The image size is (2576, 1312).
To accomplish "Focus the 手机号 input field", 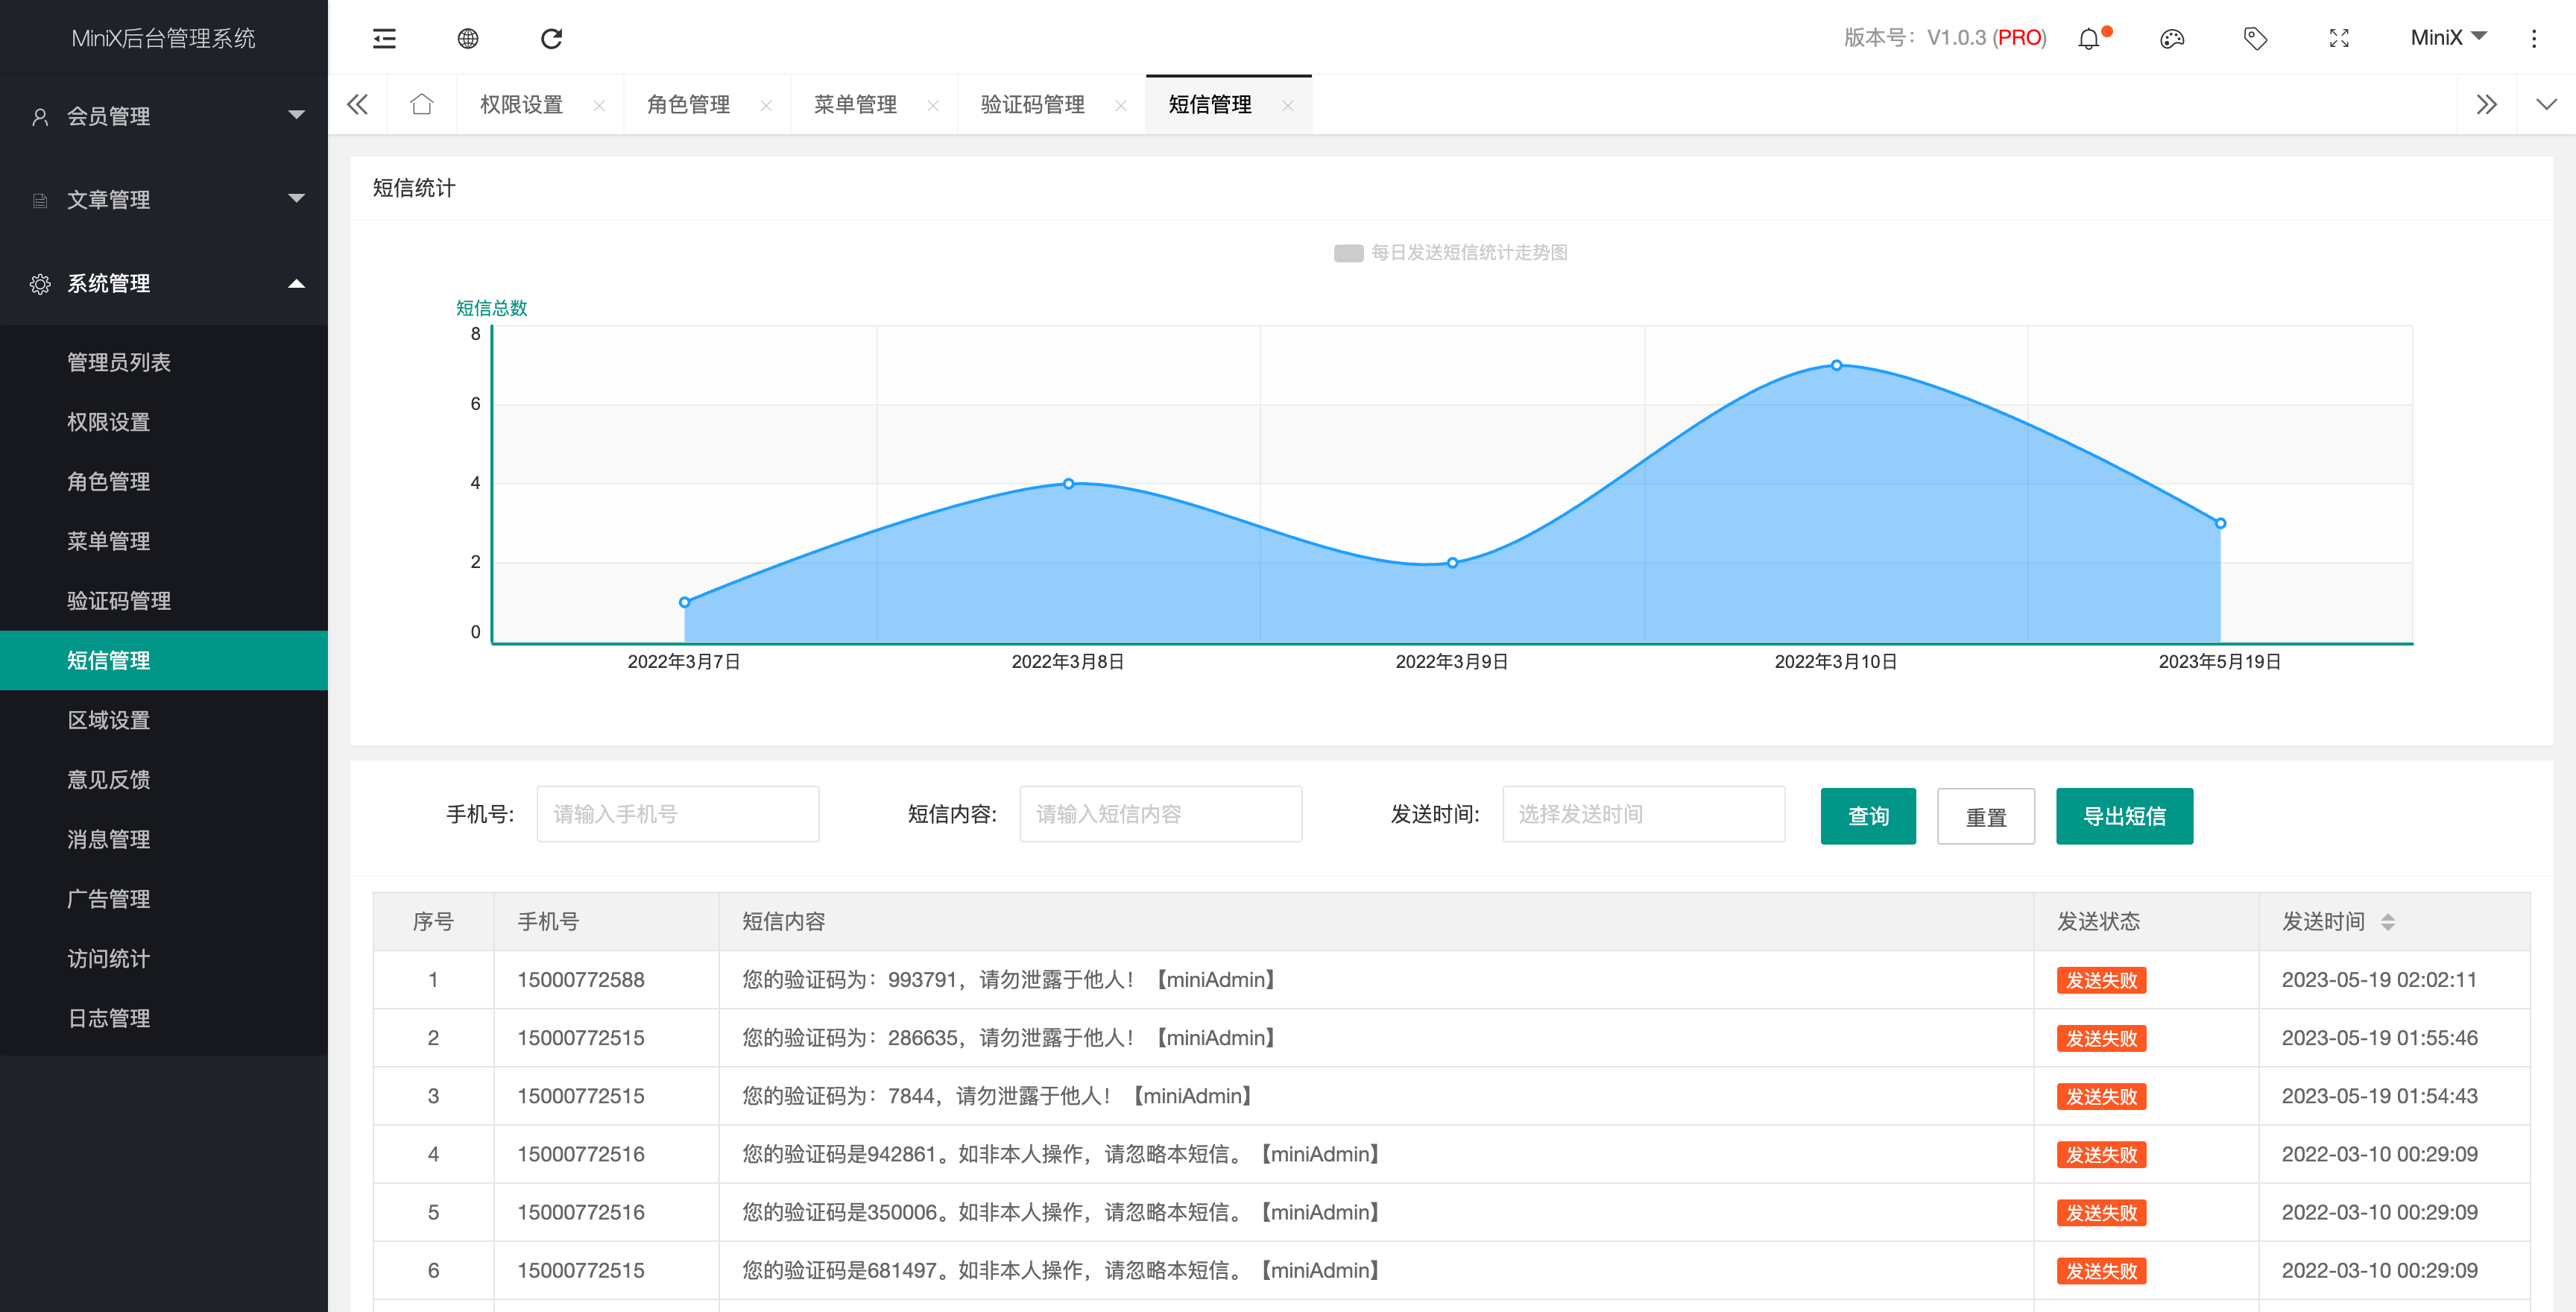I will point(678,814).
